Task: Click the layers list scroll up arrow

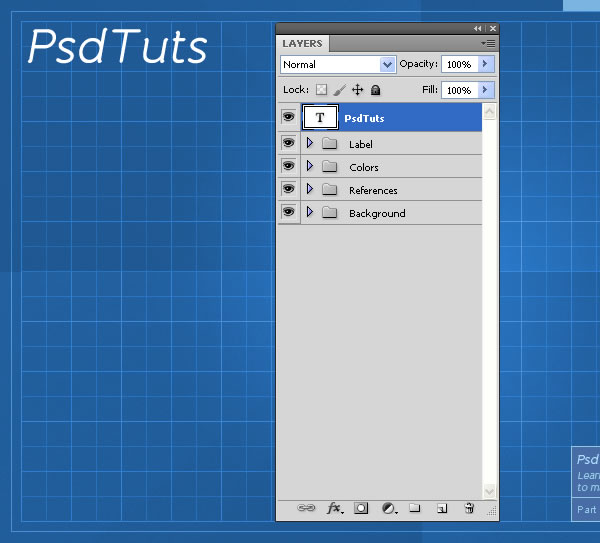Action: point(489,112)
